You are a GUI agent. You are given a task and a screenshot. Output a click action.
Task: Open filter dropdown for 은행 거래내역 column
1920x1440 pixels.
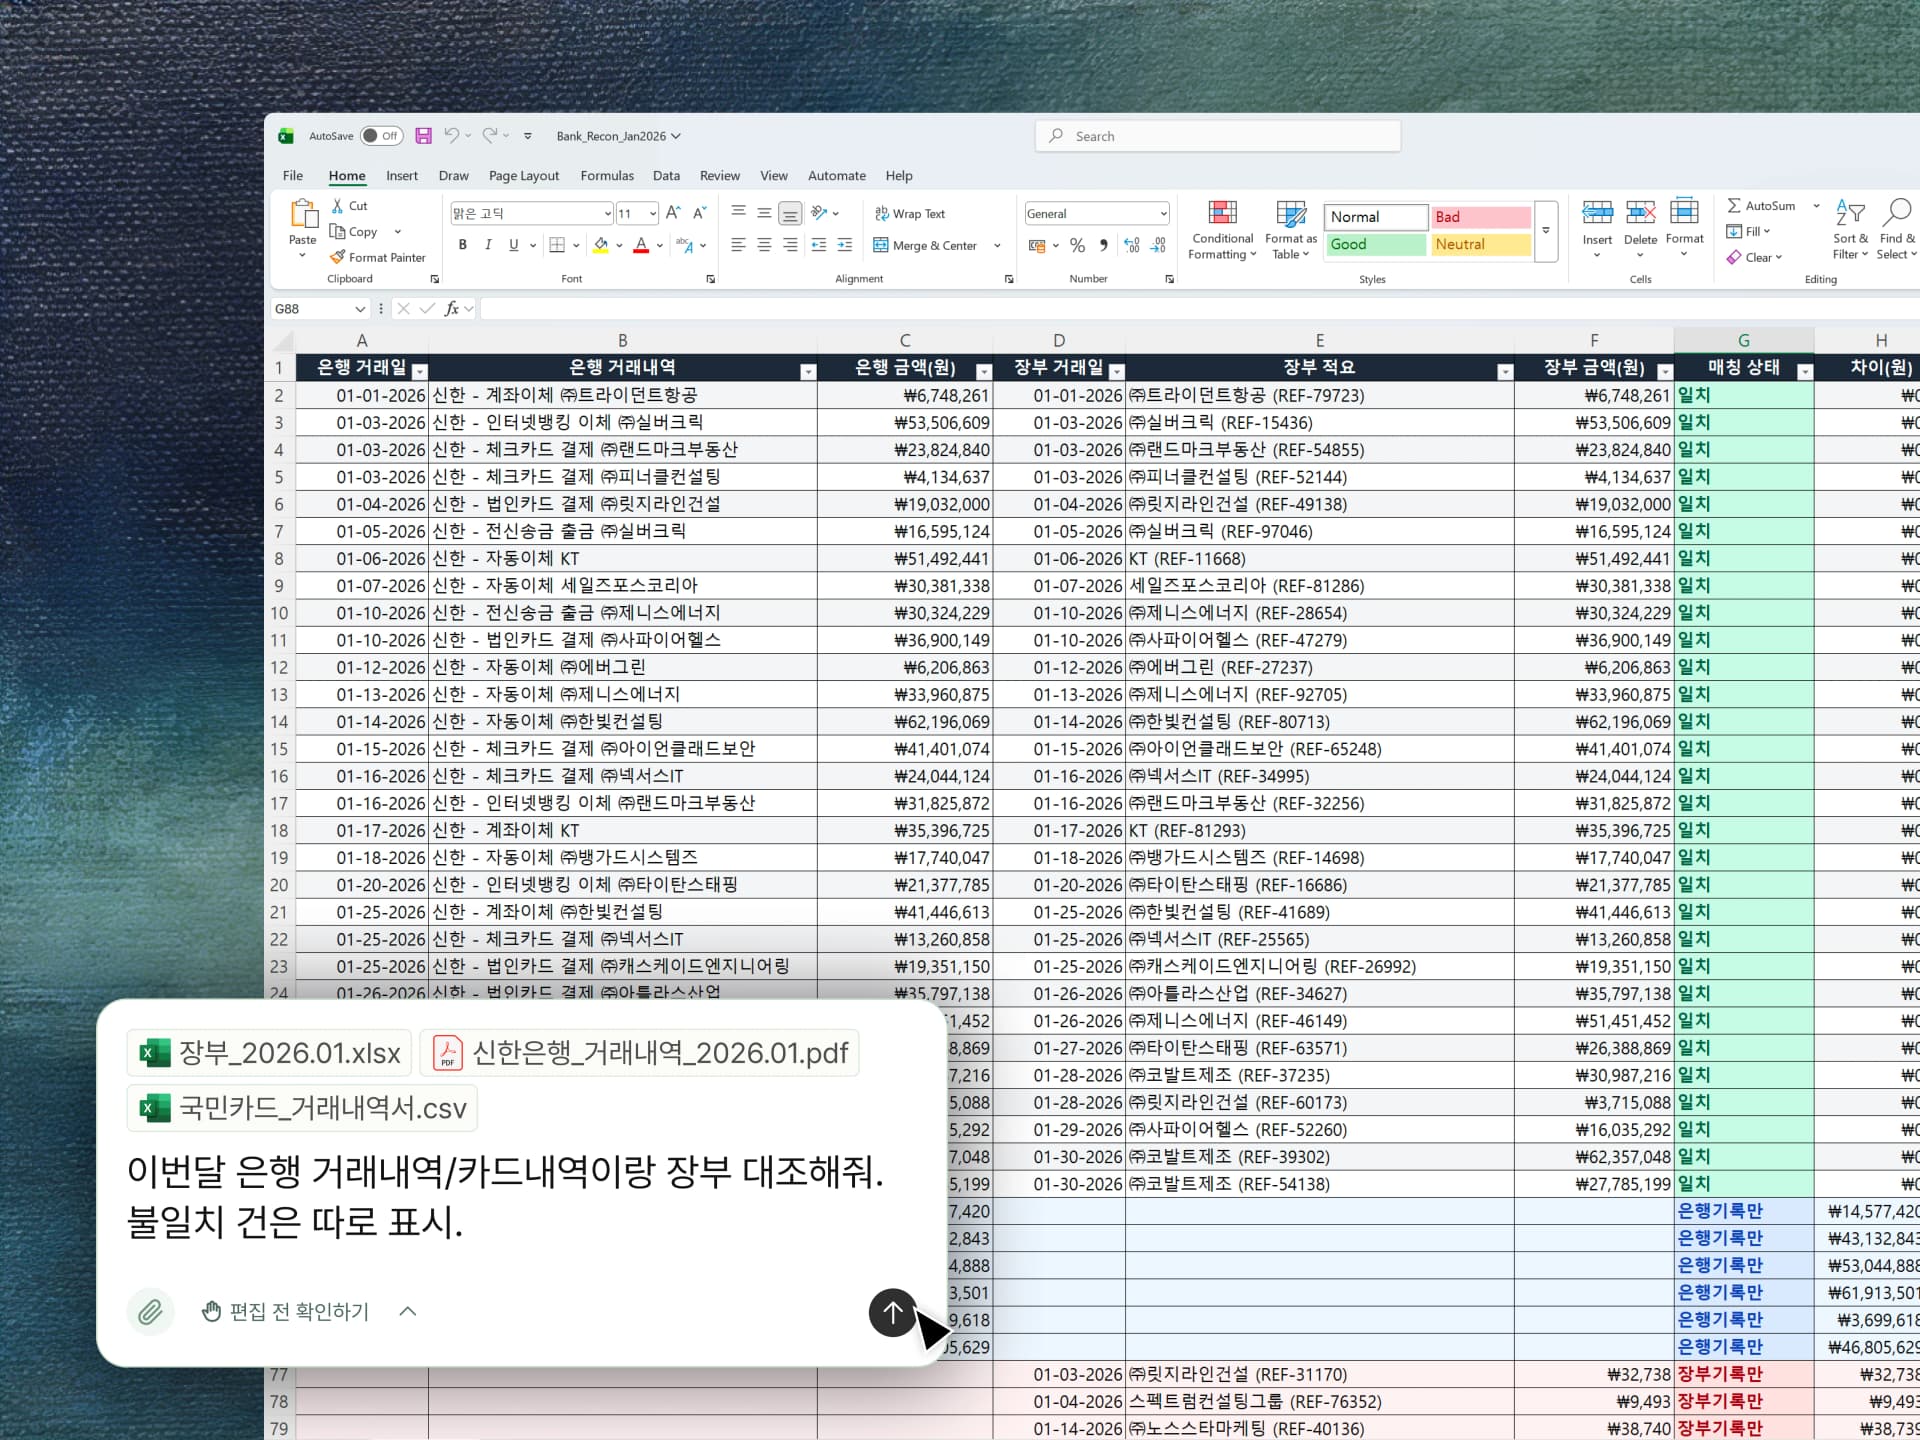coord(808,372)
